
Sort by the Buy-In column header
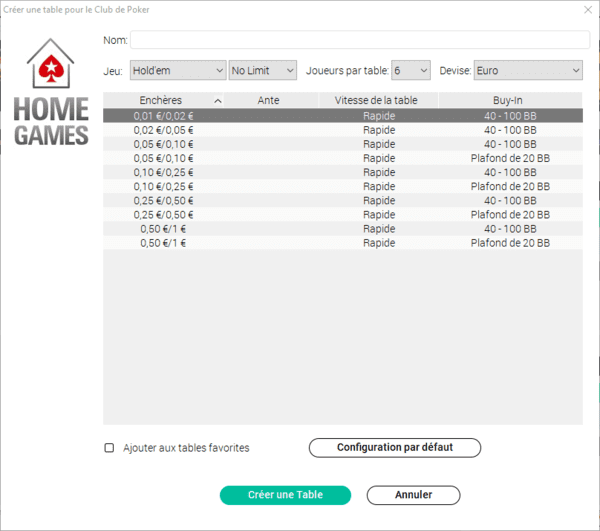510,100
